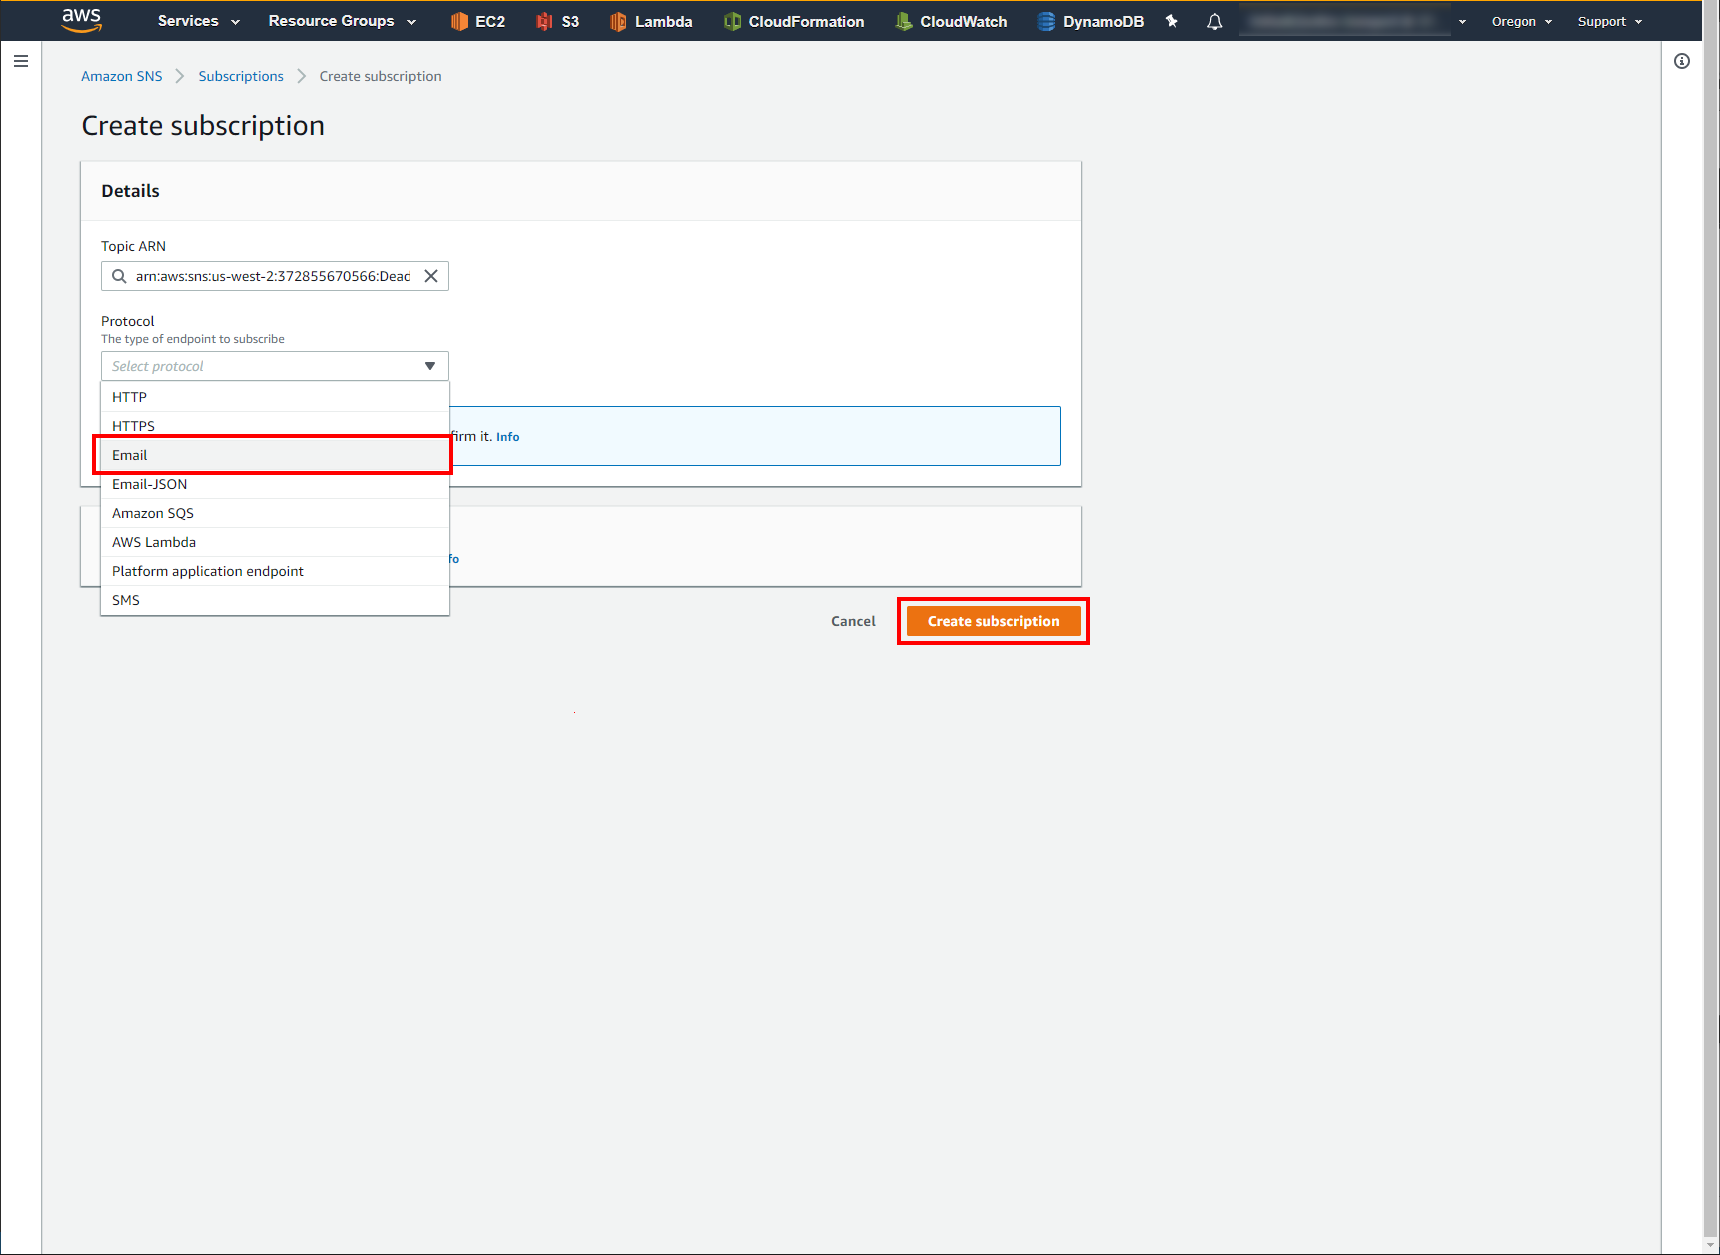1720x1255 pixels.
Task: Open the hamburger side navigation menu
Action: point(21,61)
